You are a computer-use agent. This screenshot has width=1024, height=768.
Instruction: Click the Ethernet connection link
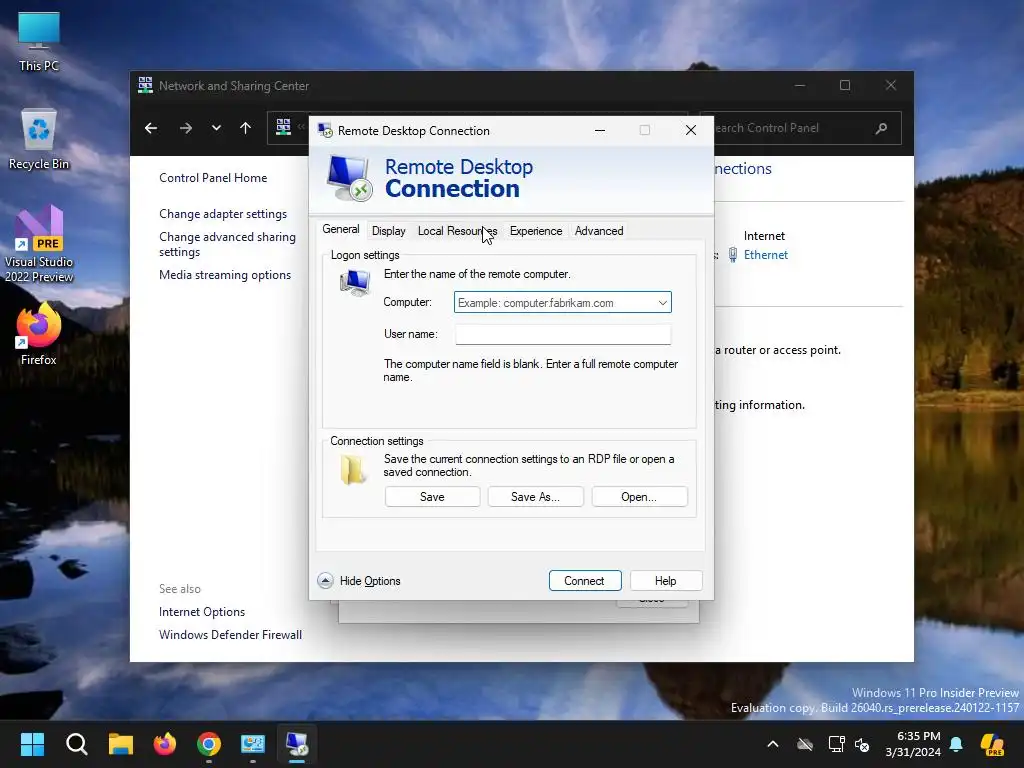pos(765,255)
